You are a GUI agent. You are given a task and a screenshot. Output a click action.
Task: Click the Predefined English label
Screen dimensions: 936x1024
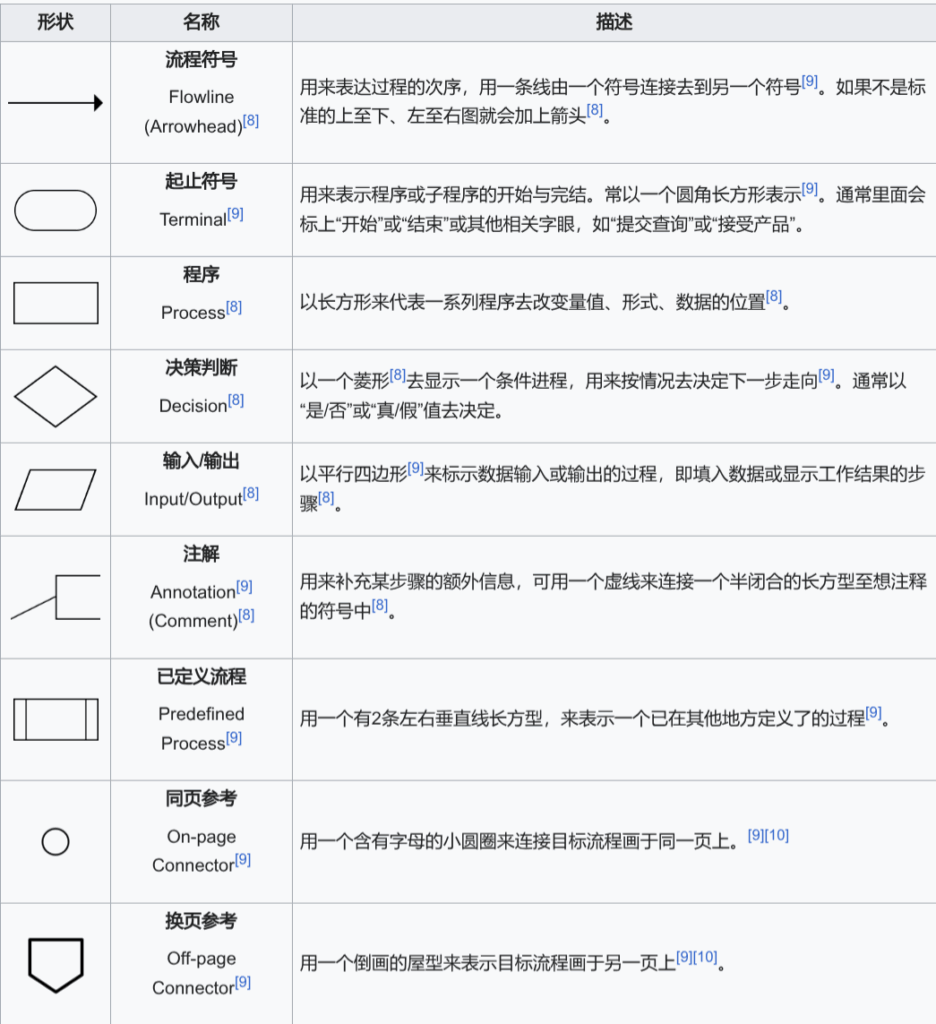[201, 714]
